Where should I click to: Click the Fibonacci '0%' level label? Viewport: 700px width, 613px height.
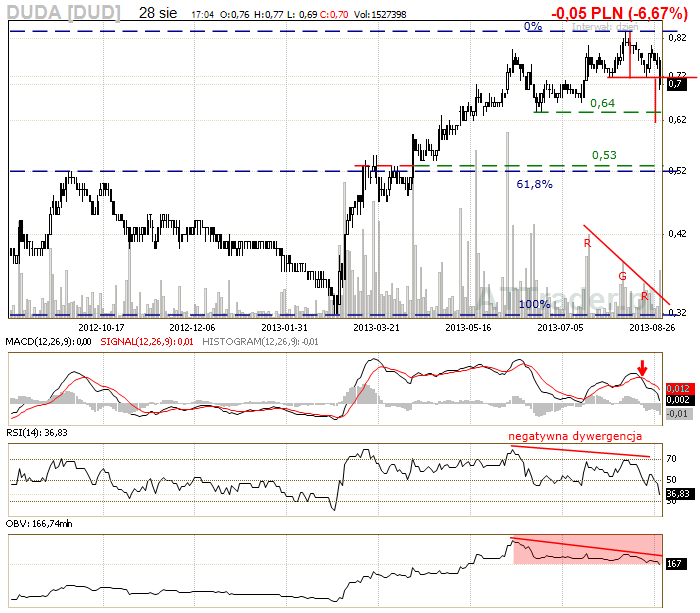click(533, 26)
